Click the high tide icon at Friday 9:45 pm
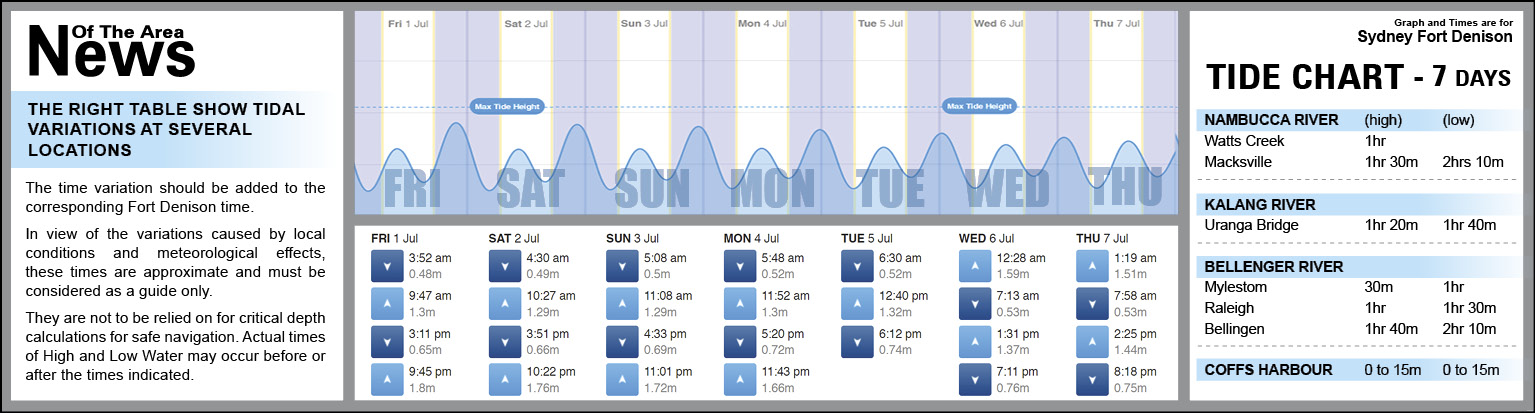The height and width of the screenshot is (413, 1535). point(387,378)
